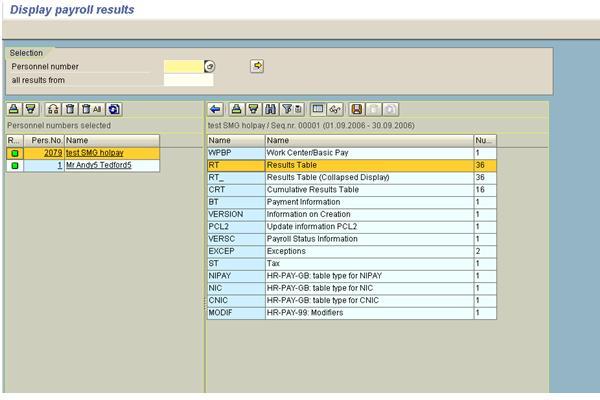Open value help beside Personnel number field
This screenshot has width=600, height=400.
(x=210, y=67)
